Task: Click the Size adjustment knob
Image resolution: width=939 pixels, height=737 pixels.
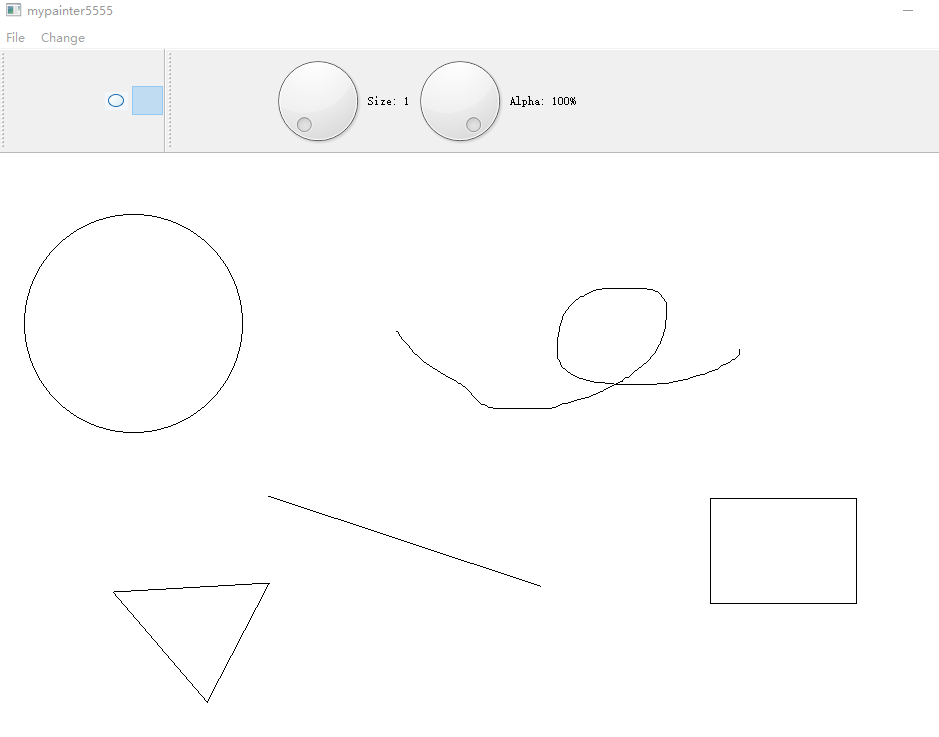Action: point(318,100)
